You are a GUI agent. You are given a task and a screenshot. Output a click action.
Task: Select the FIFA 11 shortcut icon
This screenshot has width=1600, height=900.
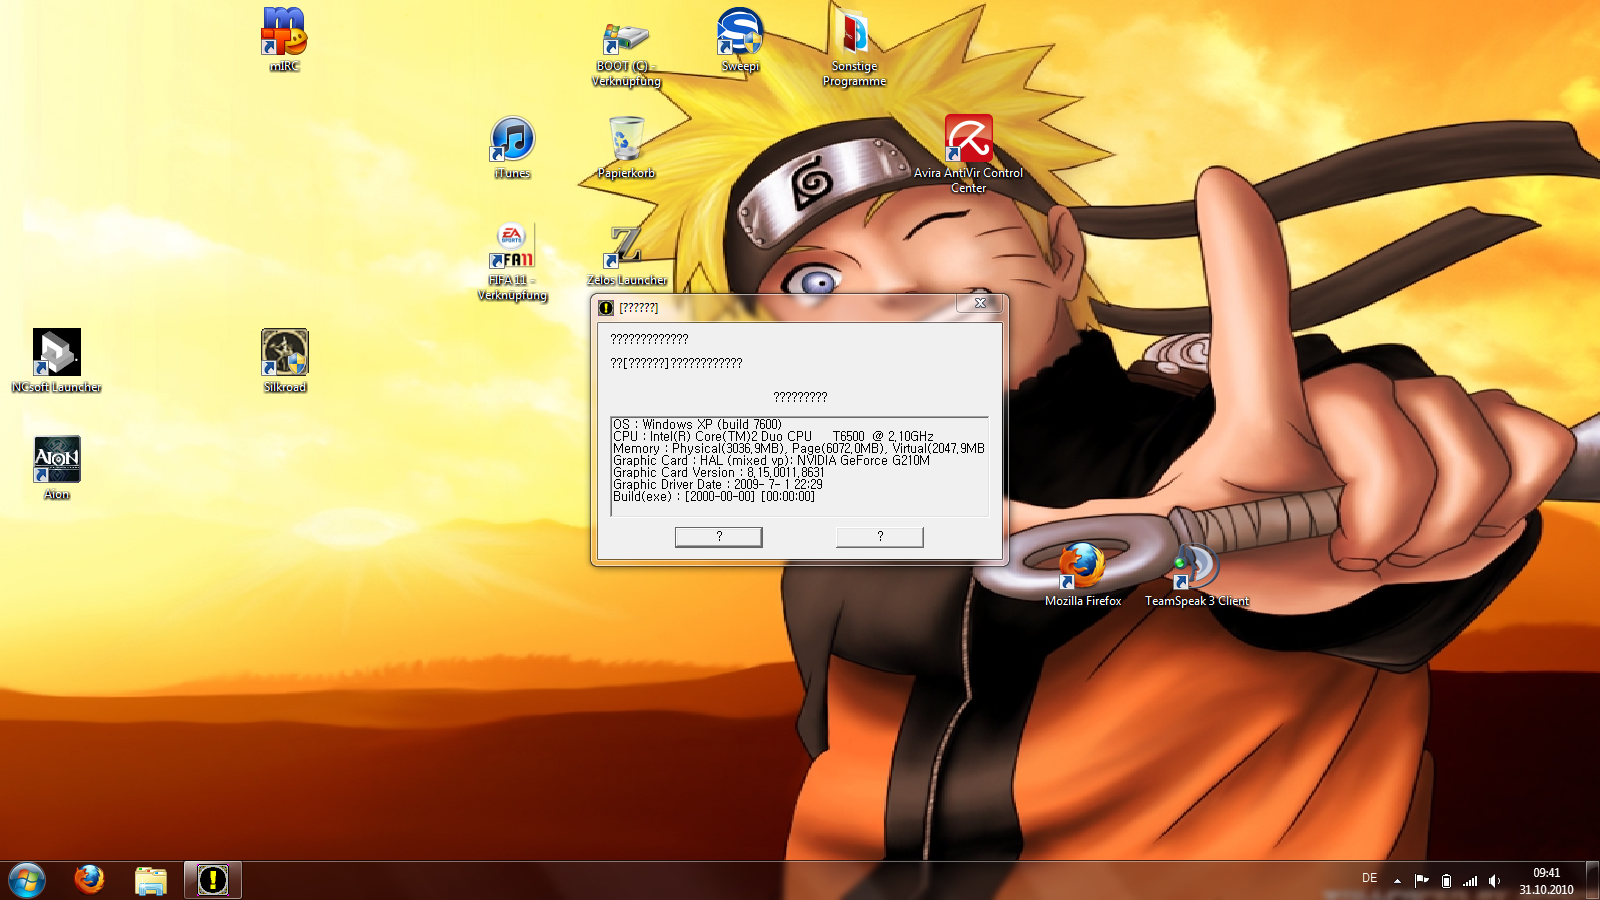click(x=512, y=247)
